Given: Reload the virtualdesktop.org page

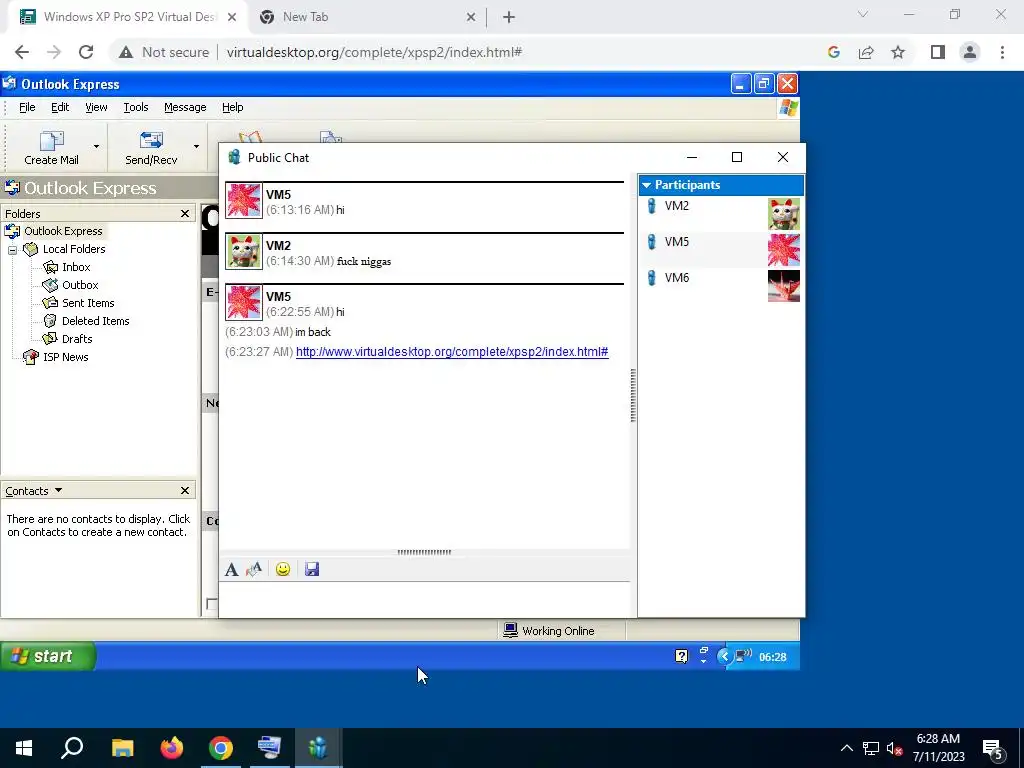Looking at the screenshot, I should pos(86,52).
